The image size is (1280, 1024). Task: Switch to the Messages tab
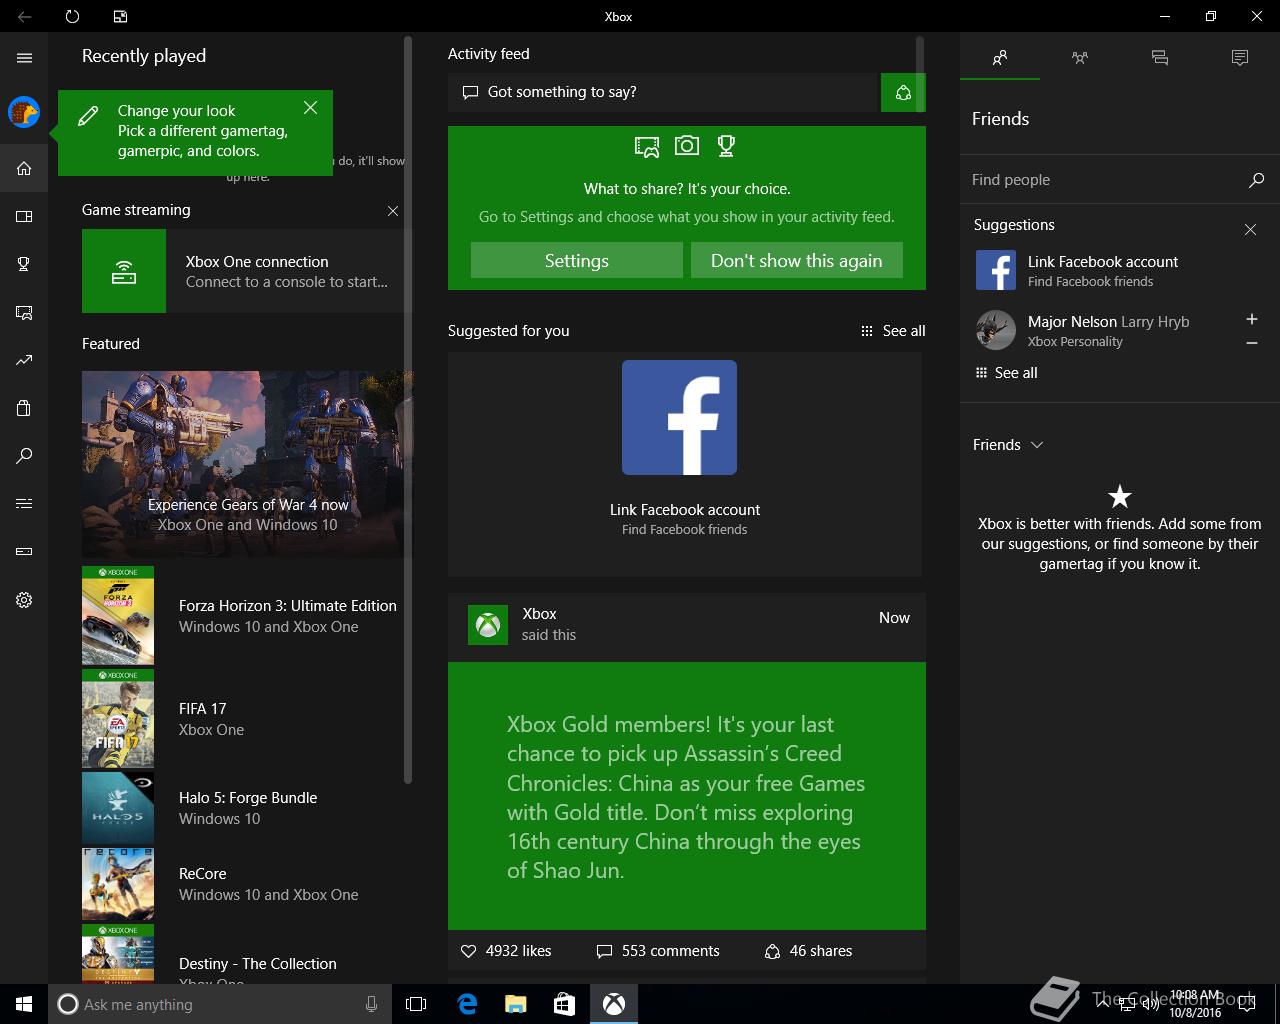[1160, 58]
